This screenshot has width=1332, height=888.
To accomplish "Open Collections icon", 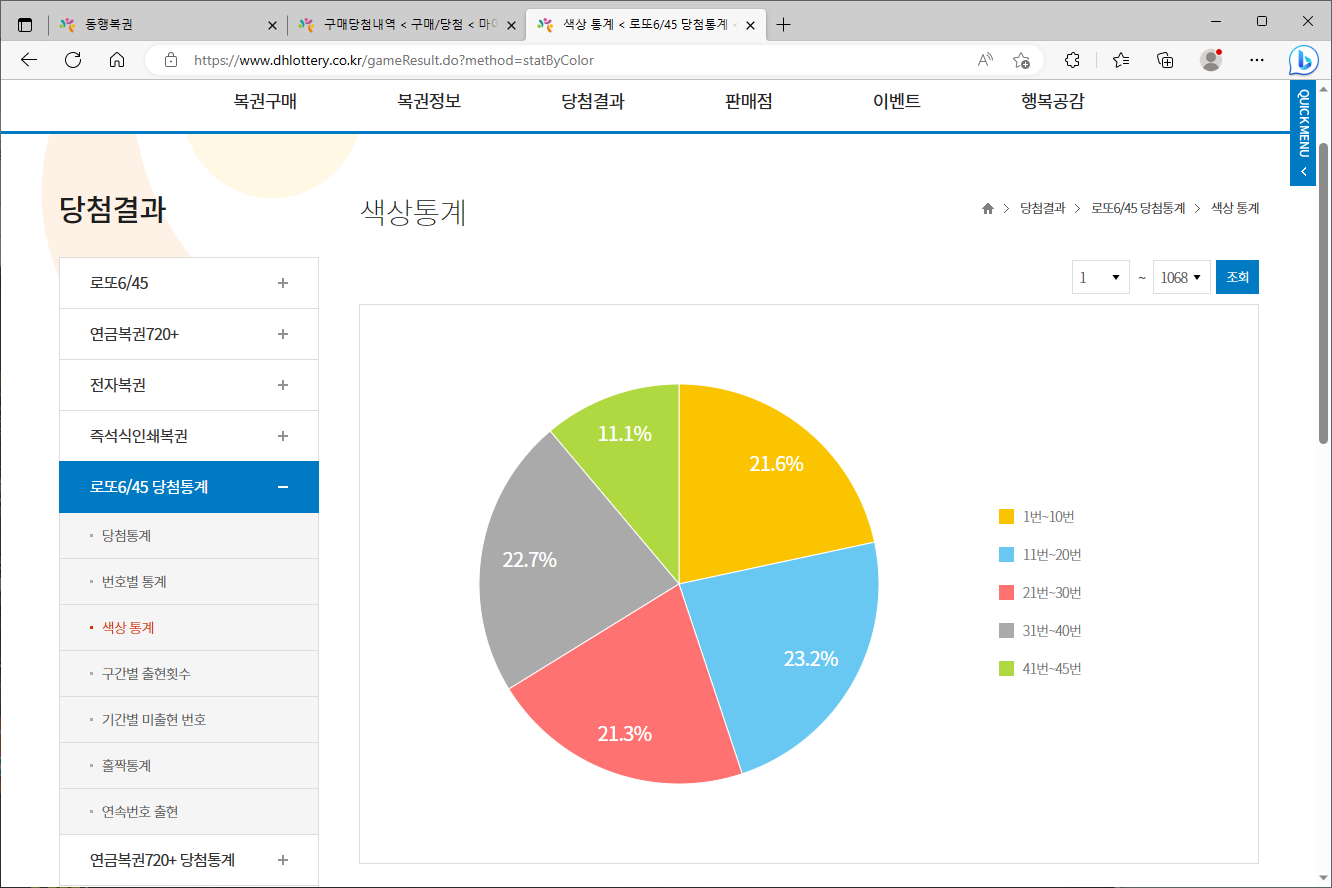I will [1165, 60].
